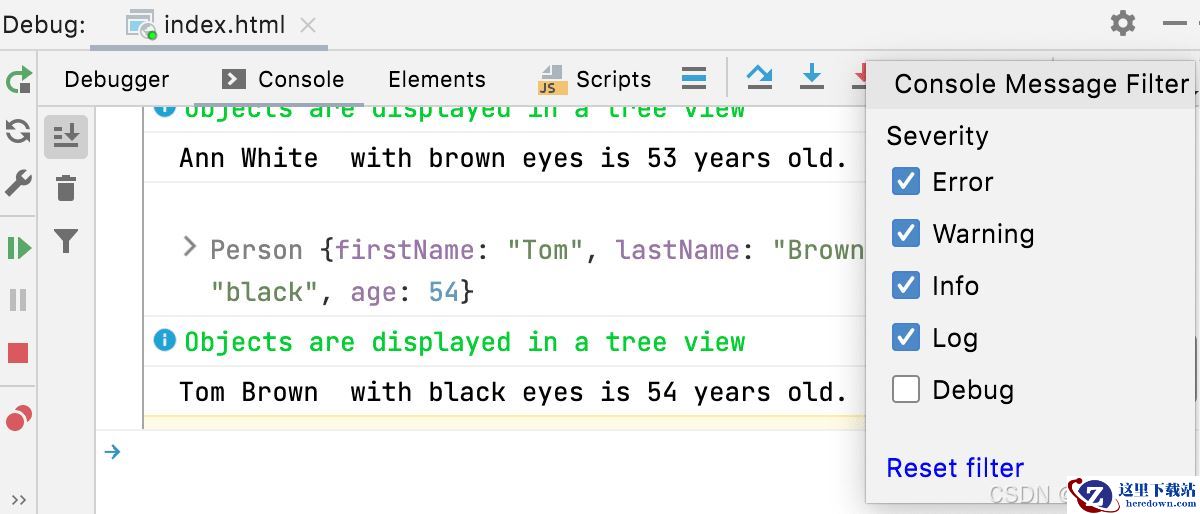
Task: Enable the Debug severity checkbox
Action: 905,389
